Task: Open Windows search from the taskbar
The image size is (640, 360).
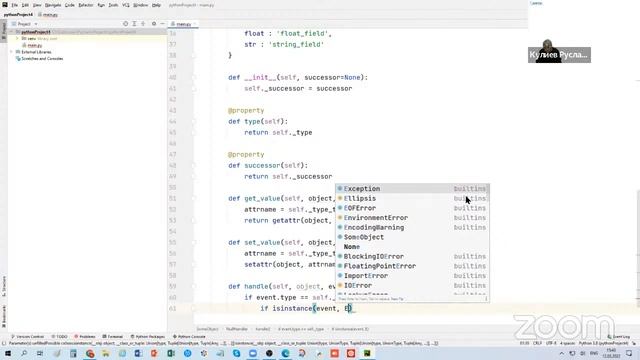Action: click(24, 353)
